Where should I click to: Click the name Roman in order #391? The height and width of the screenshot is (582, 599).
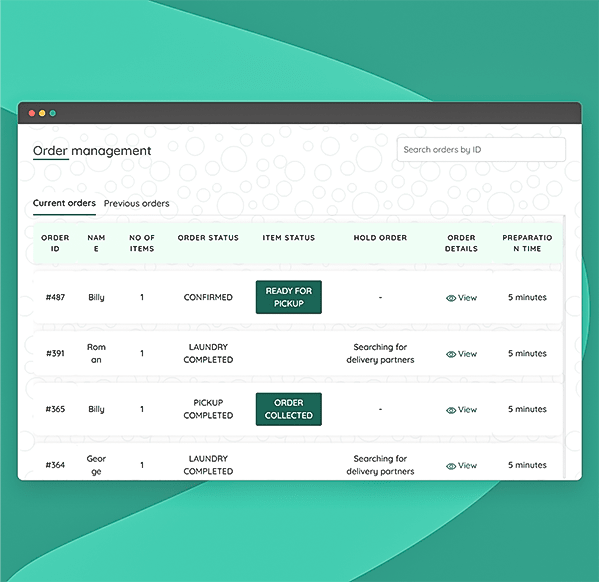pos(96,353)
